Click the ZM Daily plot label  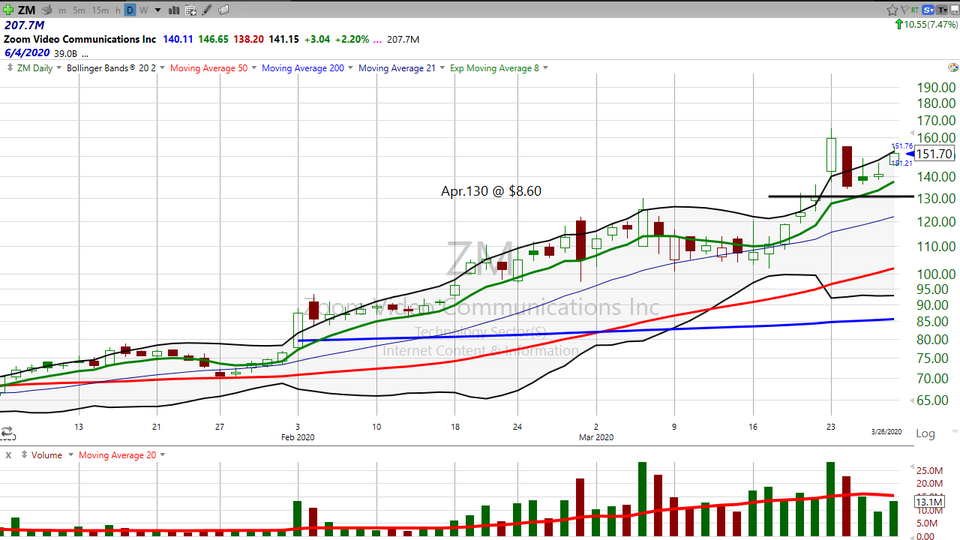click(35, 68)
